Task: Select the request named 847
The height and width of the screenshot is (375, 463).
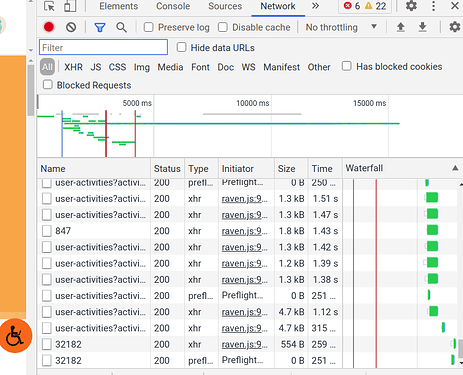Action: (x=63, y=231)
